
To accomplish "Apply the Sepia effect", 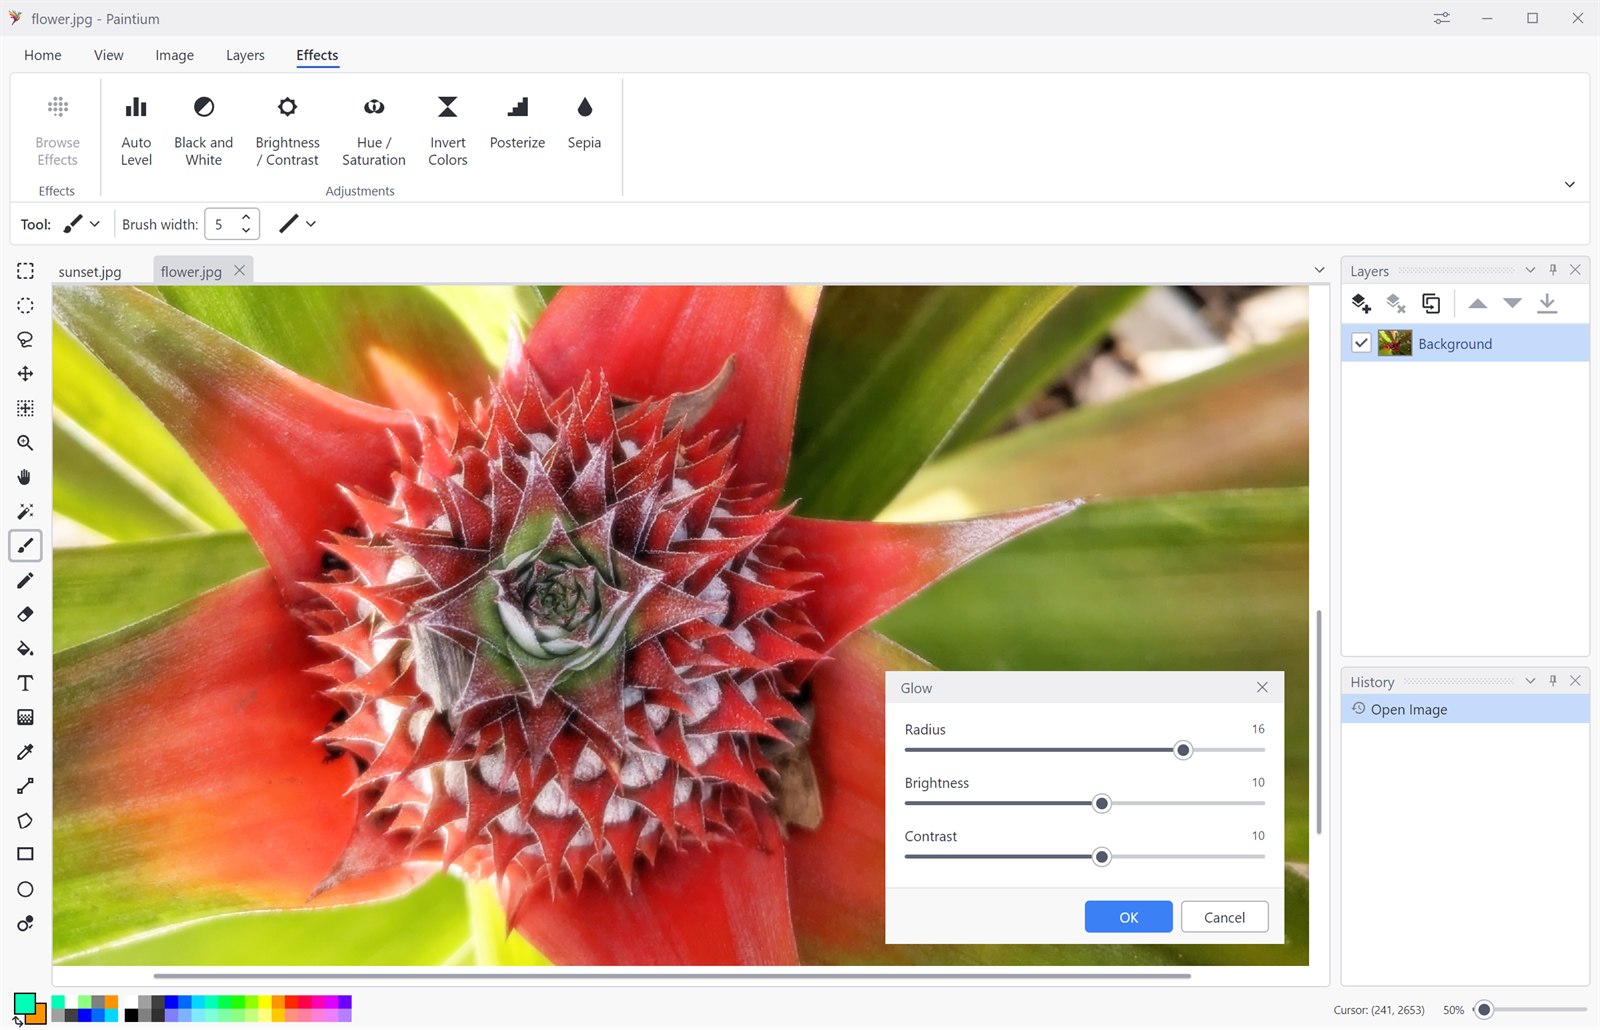I will tap(584, 122).
